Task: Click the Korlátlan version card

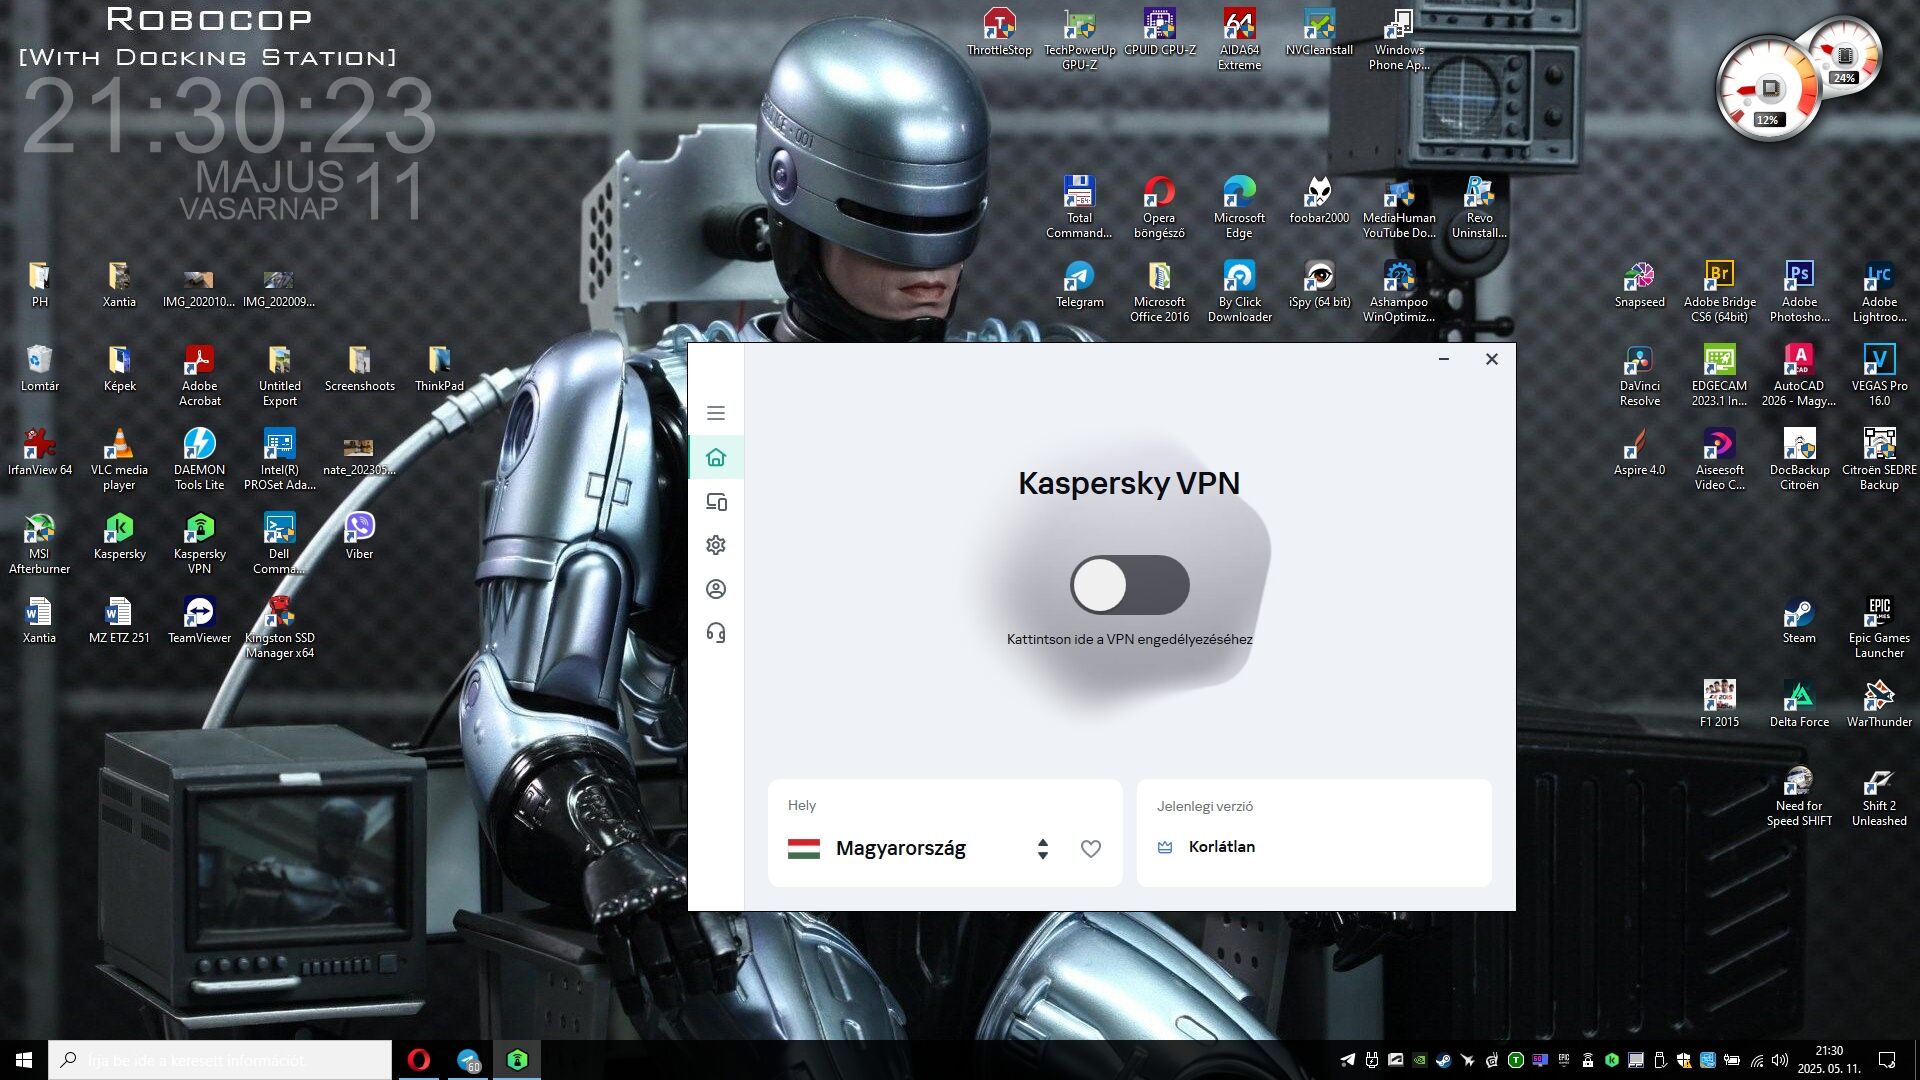Action: tap(1313, 833)
